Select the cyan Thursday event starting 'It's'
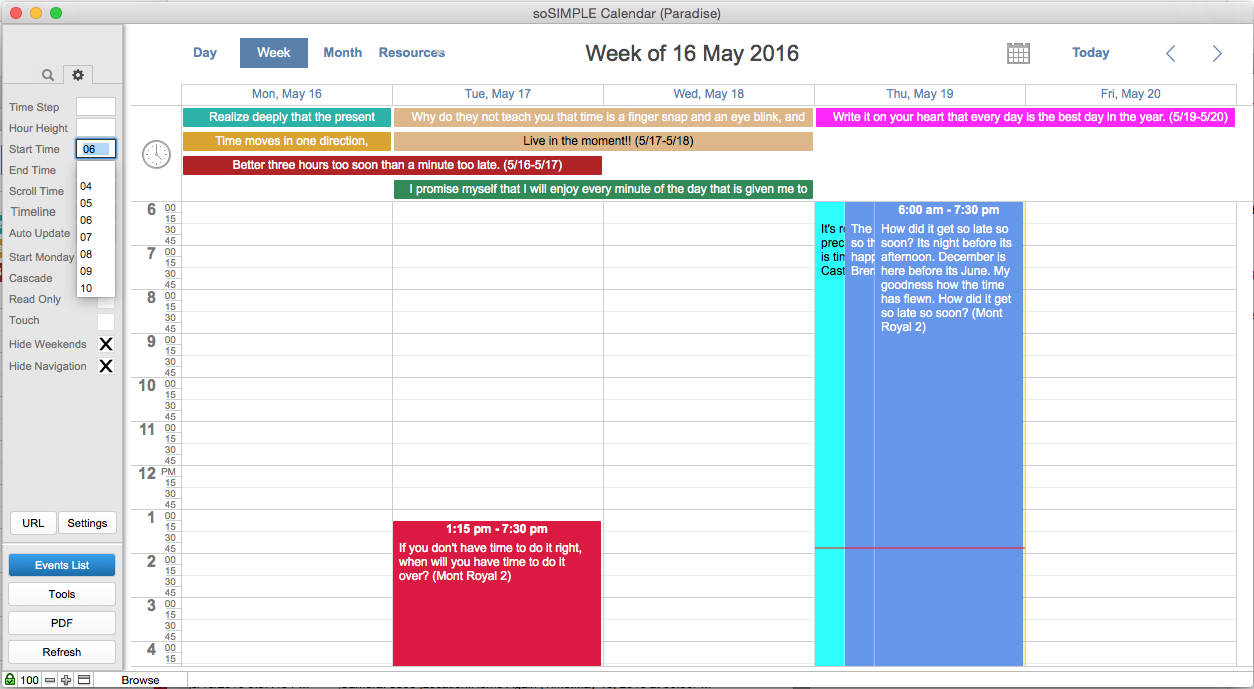1254x689 pixels. [x=830, y=434]
